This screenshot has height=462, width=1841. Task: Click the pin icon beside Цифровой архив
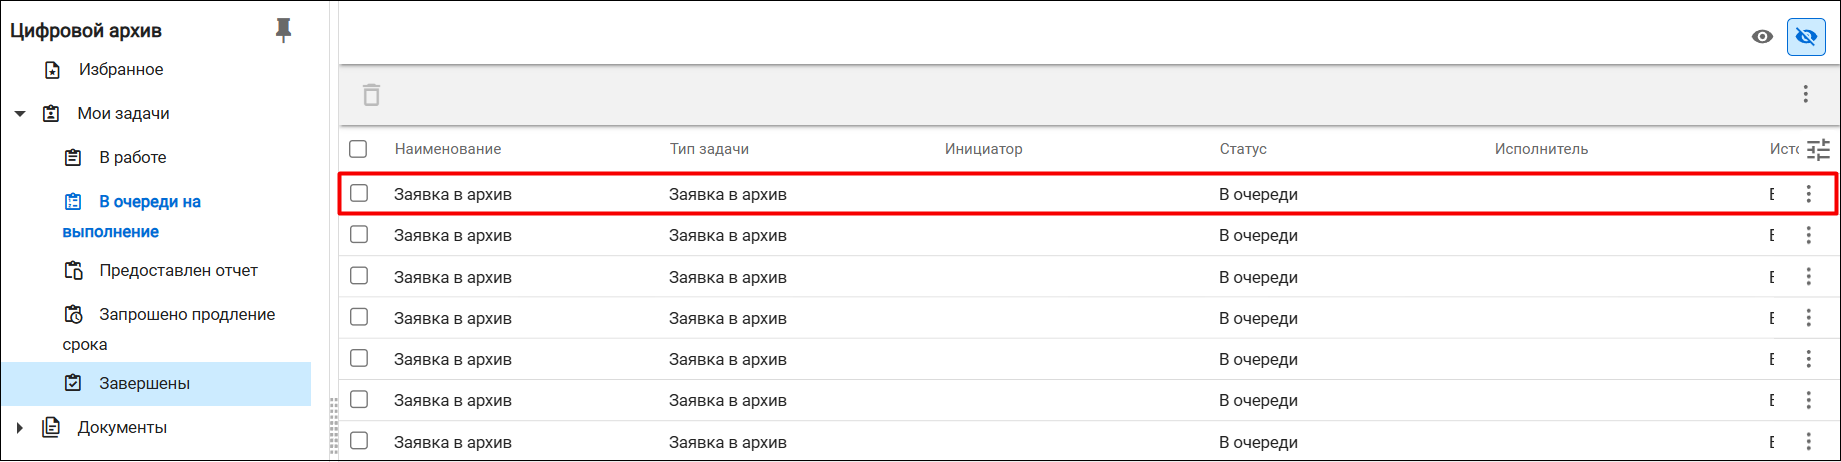coord(284,31)
